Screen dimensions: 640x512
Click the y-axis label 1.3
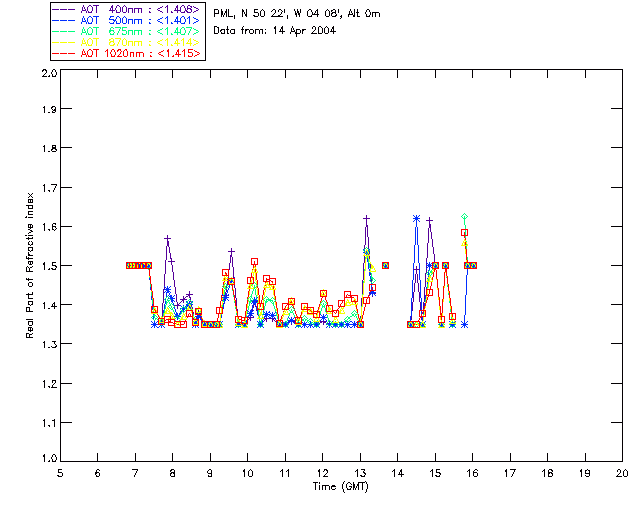49,344
